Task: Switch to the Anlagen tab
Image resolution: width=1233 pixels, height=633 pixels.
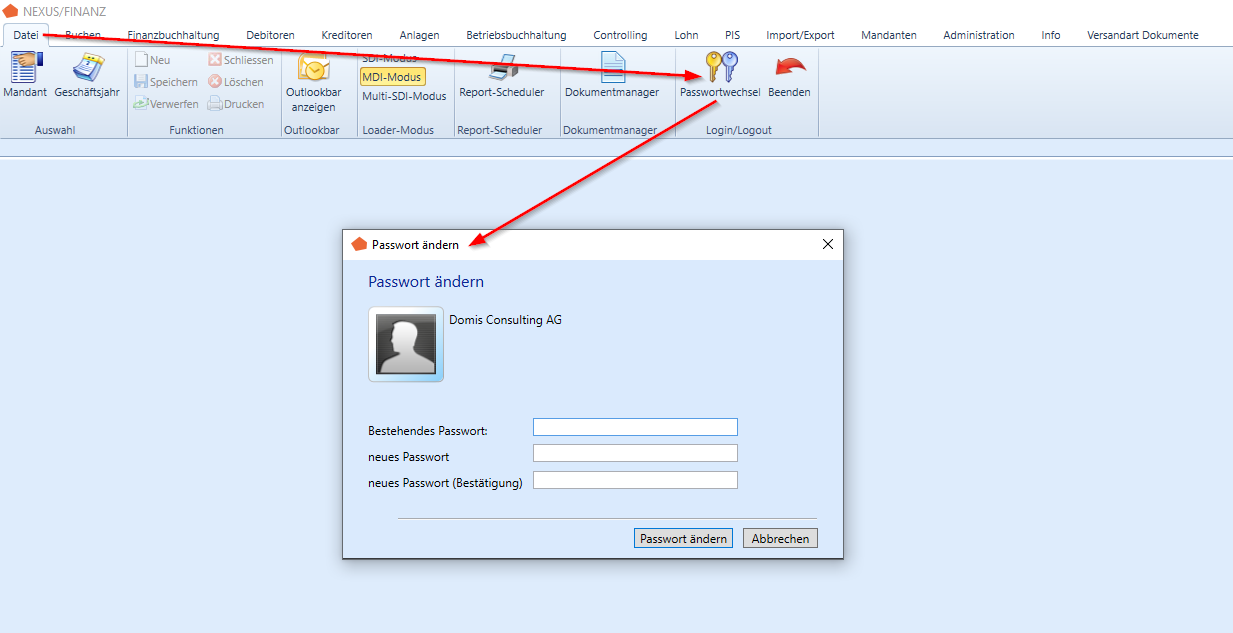Action: [419, 35]
